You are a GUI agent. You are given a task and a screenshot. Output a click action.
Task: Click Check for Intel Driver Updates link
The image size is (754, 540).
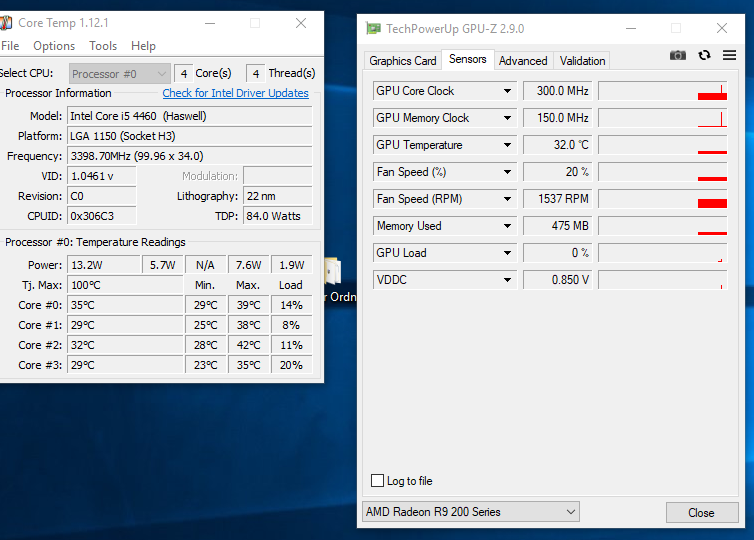(x=236, y=93)
